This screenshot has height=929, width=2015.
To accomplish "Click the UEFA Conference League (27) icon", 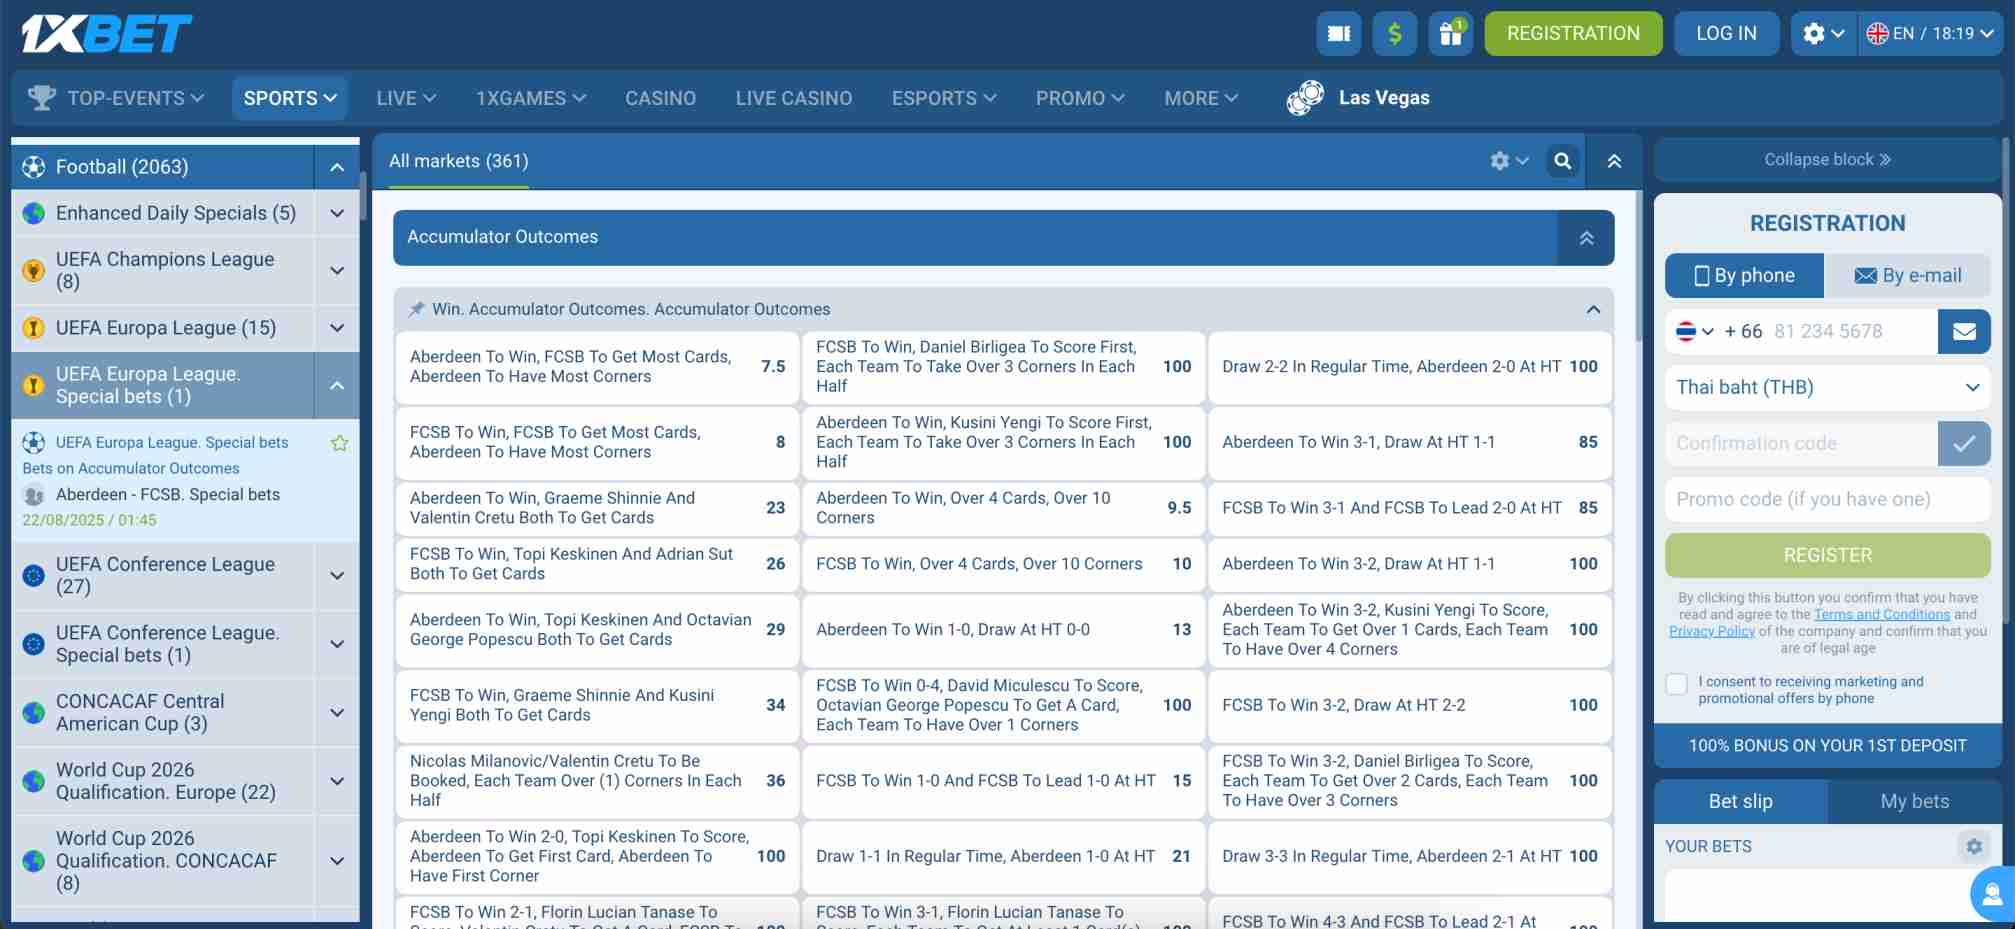I will (x=34, y=575).
